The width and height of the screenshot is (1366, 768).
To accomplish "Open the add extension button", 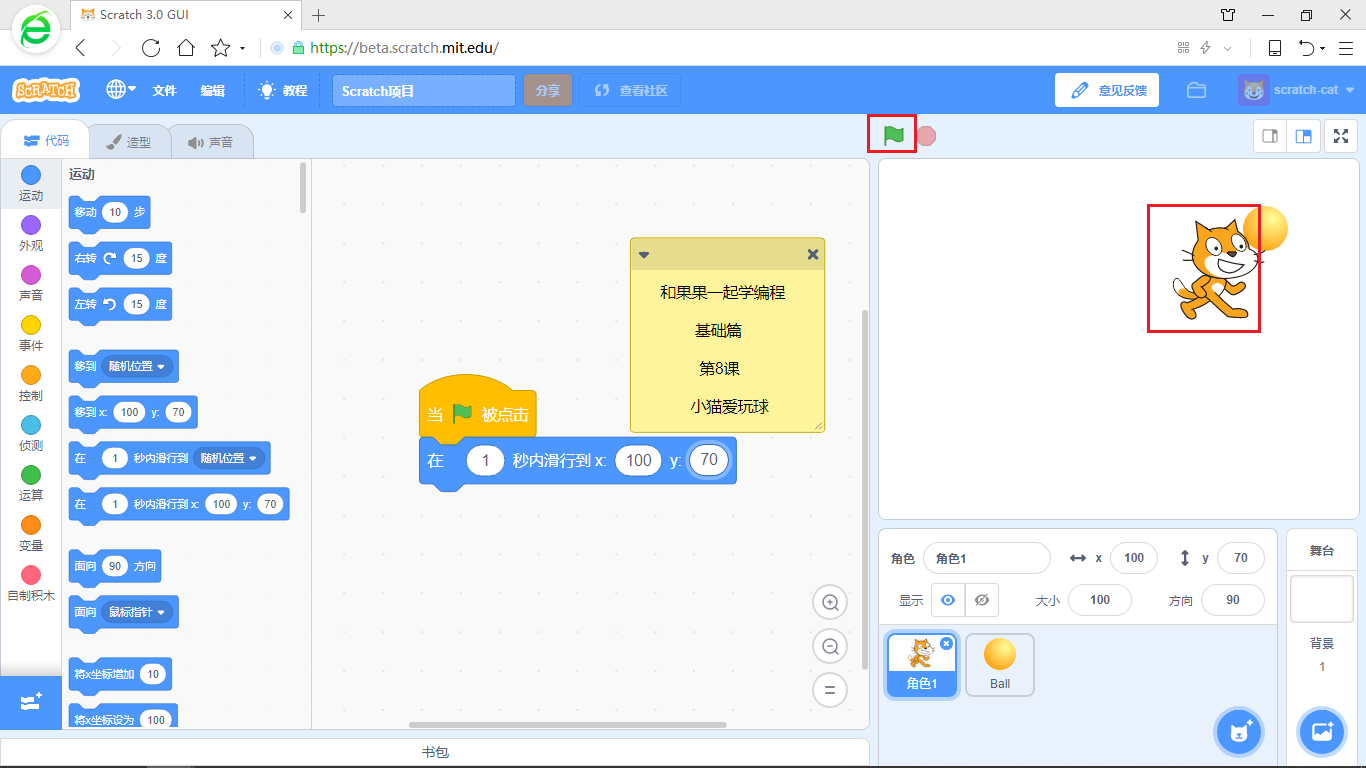I will click(x=31, y=702).
